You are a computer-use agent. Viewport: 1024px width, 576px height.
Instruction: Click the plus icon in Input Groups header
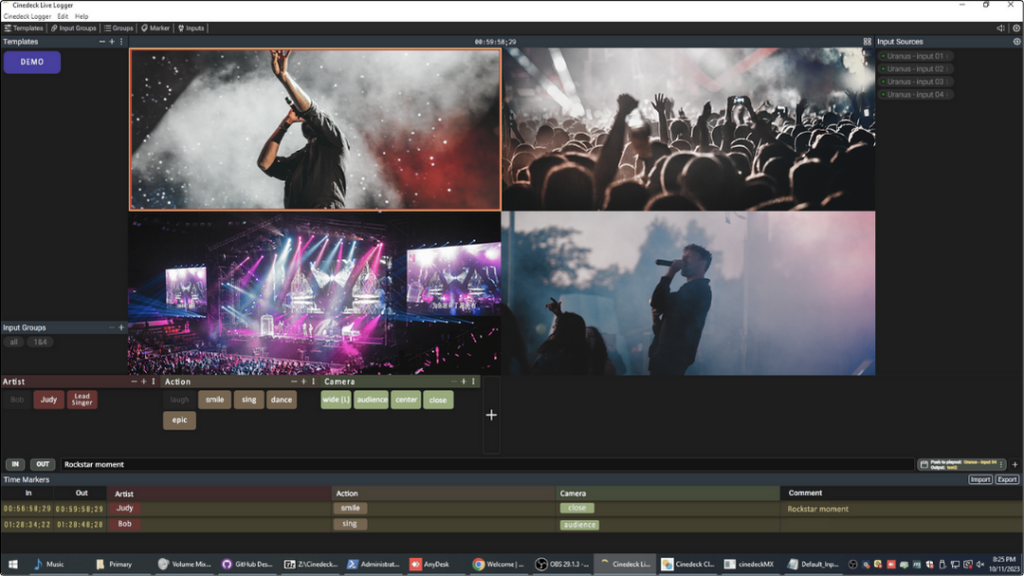(121, 327)
